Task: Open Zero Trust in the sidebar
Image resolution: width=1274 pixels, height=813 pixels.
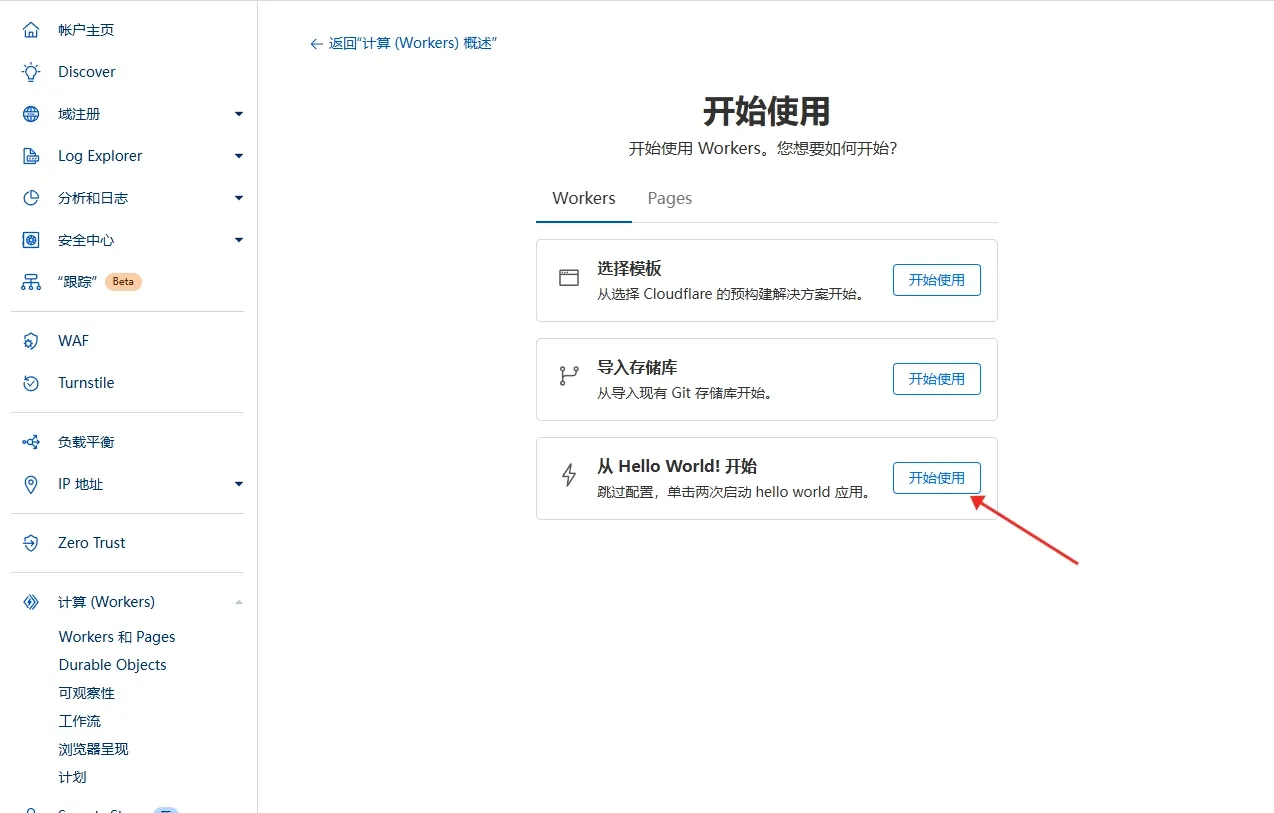Action: (92, 543)
